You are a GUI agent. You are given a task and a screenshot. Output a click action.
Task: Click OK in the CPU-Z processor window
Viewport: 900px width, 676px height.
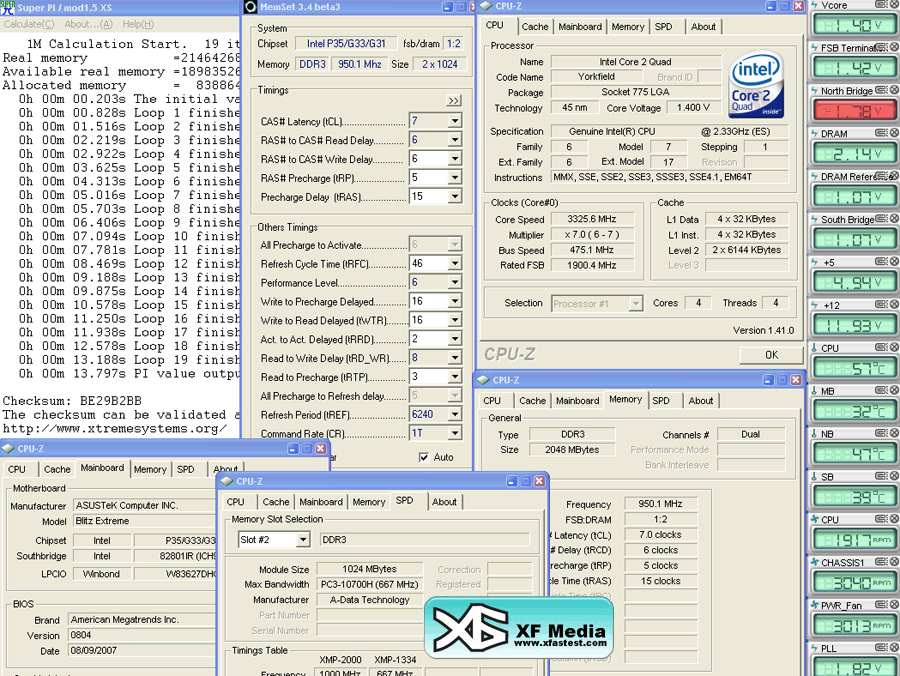771,355
